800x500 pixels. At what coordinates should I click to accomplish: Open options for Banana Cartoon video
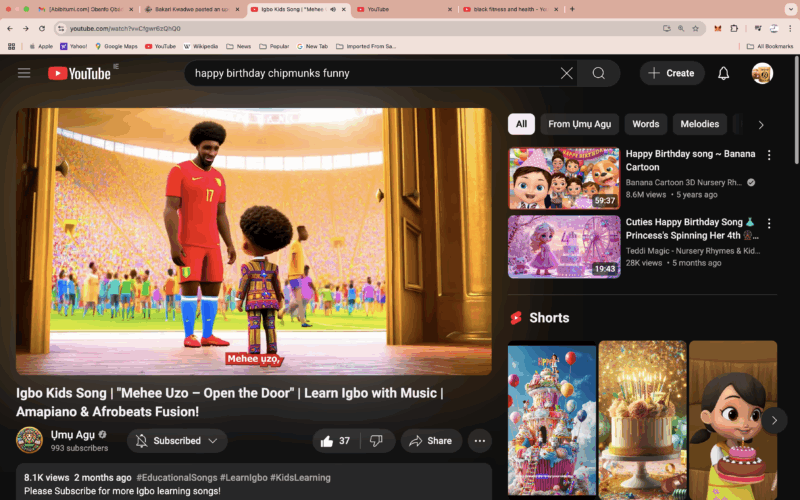click(x=769, y=155)
